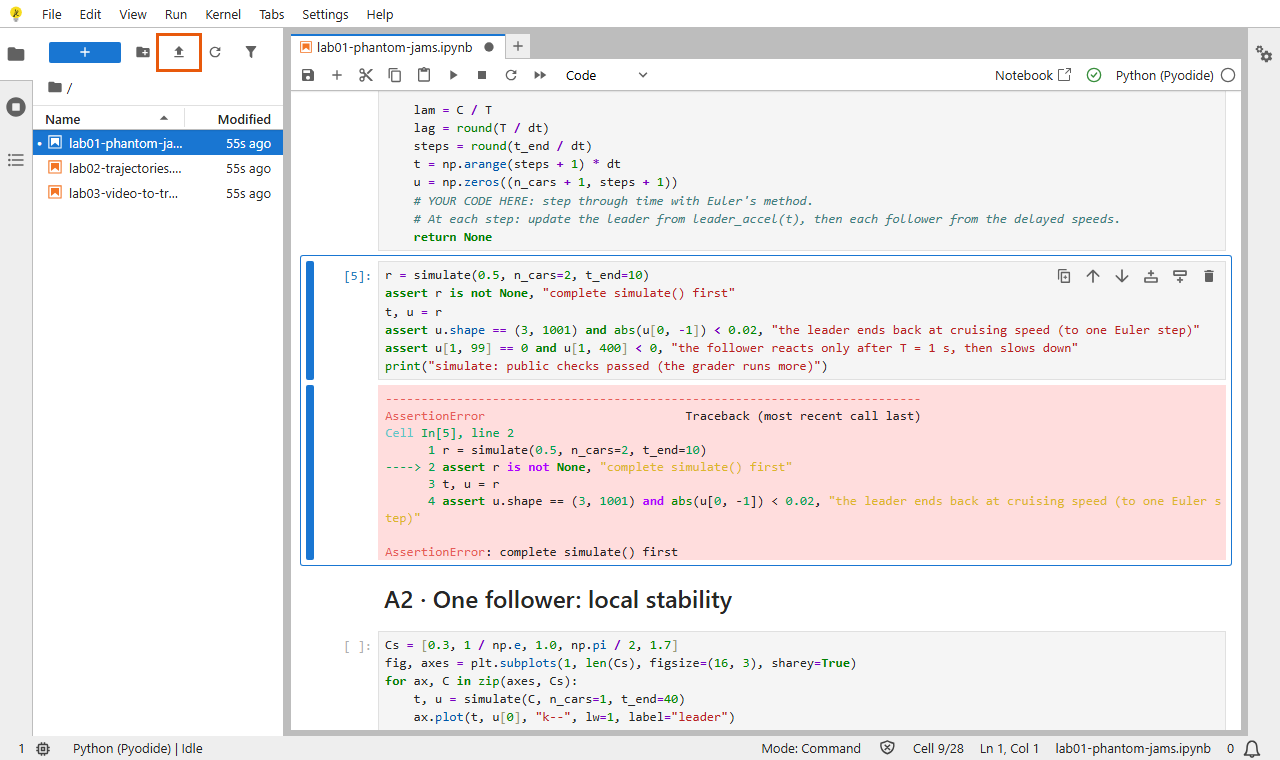
Task: Refresh the file browser
Action: tap(215, 52)
